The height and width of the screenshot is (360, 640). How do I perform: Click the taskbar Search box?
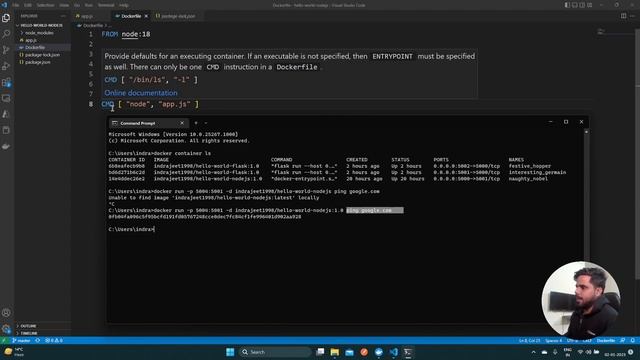pos(275,352)
